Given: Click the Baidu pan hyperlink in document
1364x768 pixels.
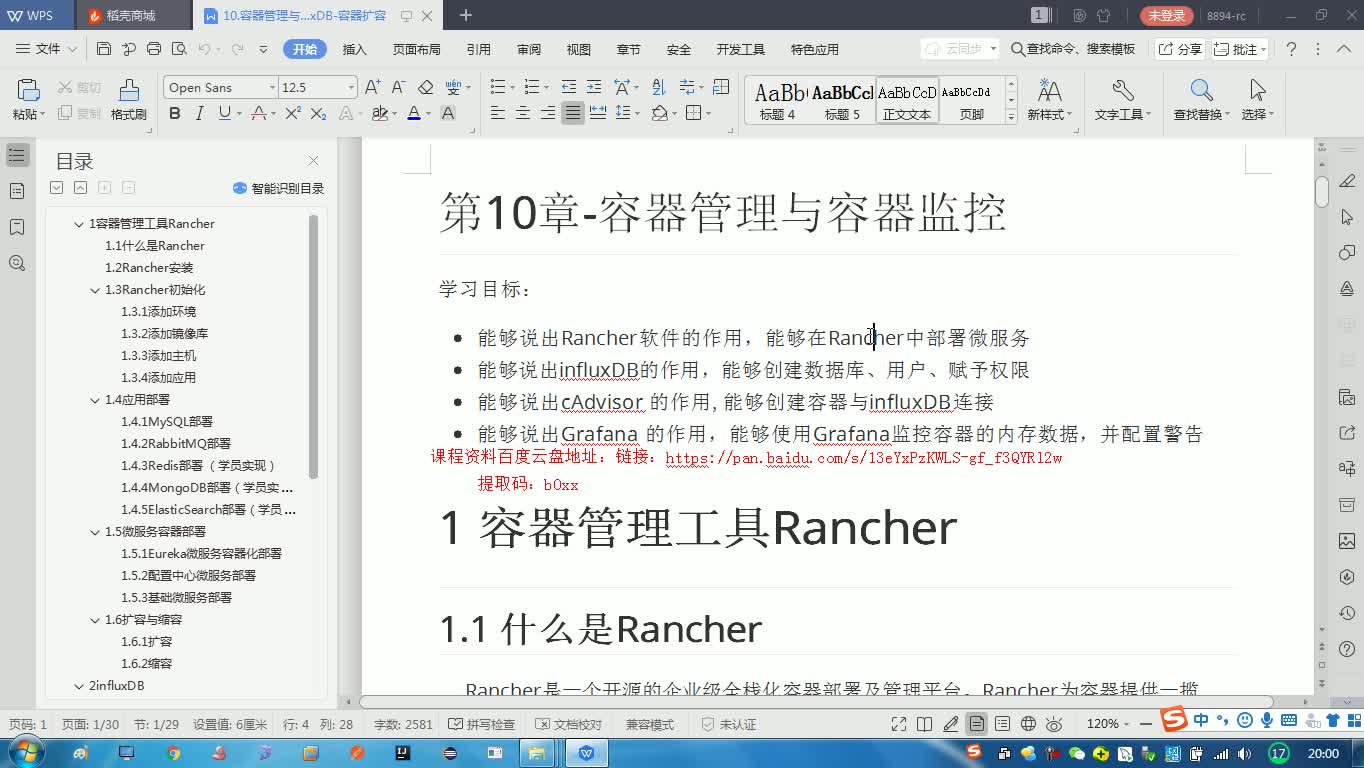Looking at the screenshot, I should [x=863, y=458].
